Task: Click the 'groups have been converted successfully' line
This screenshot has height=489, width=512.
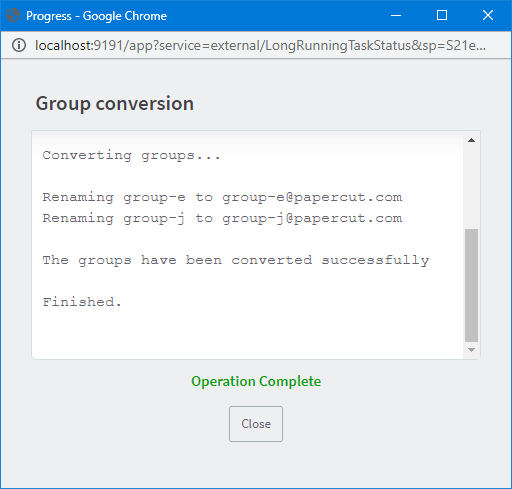Action: click(236, 260)
